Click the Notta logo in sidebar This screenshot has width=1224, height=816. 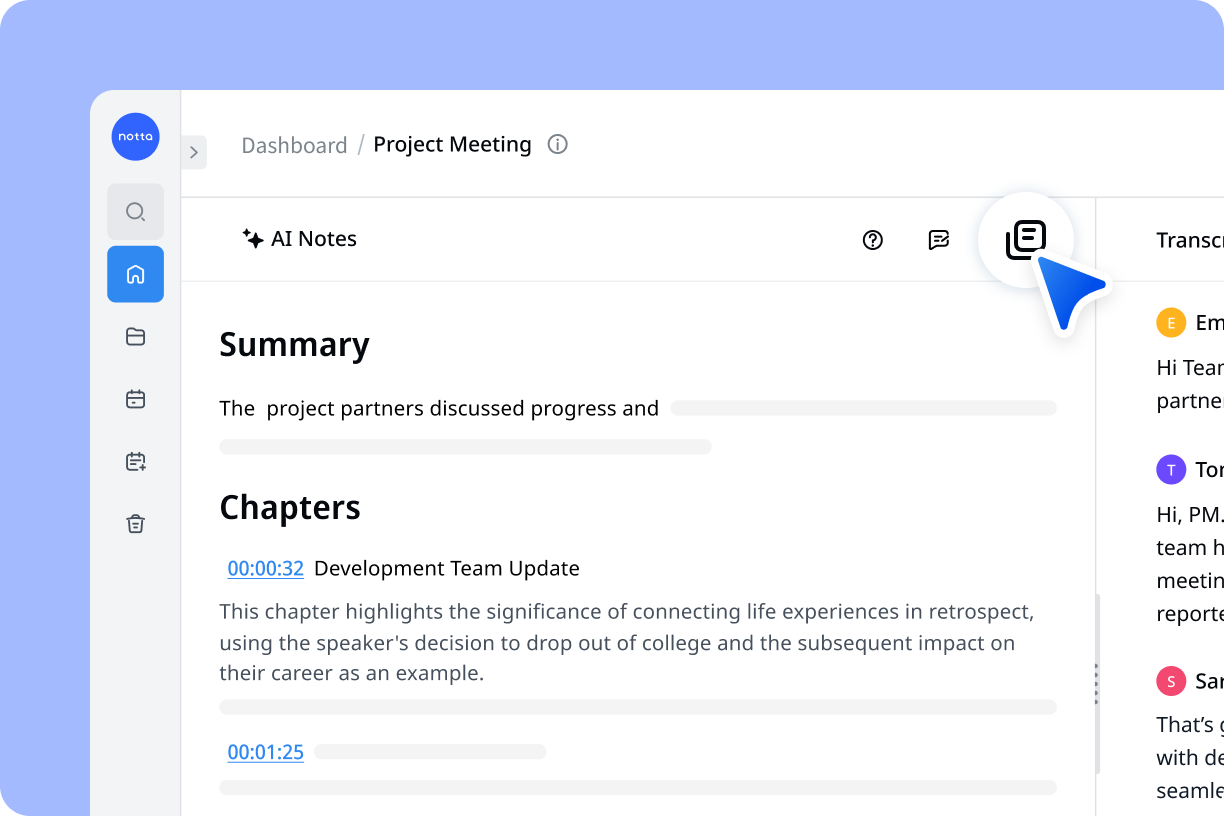tap(136, 137)
